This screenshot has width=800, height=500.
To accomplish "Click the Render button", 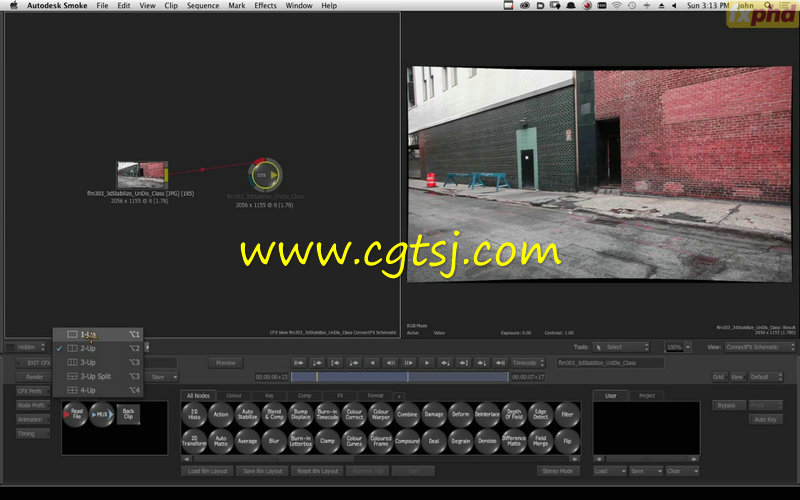I will (33, 377).
